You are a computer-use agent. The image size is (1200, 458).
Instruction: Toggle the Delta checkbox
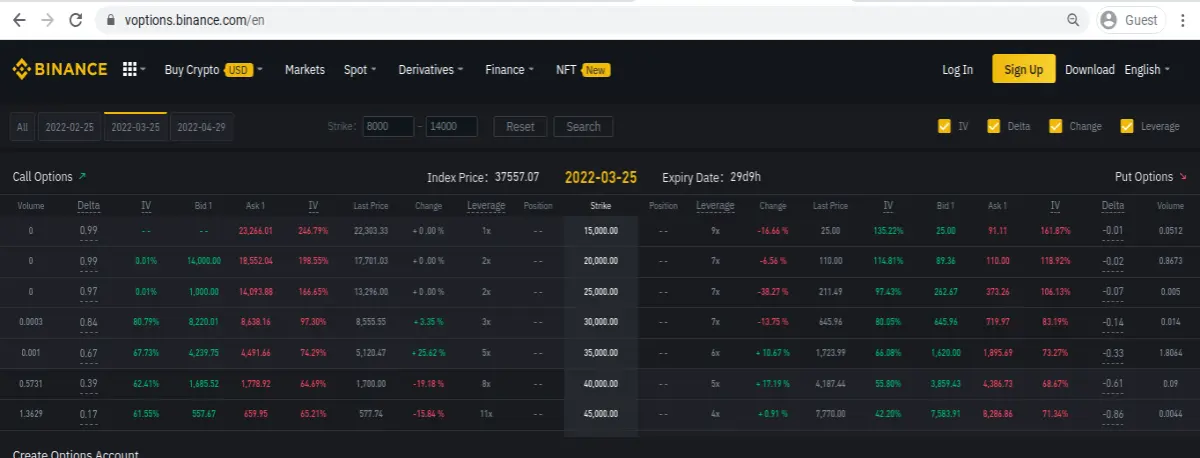click(994, 126)
